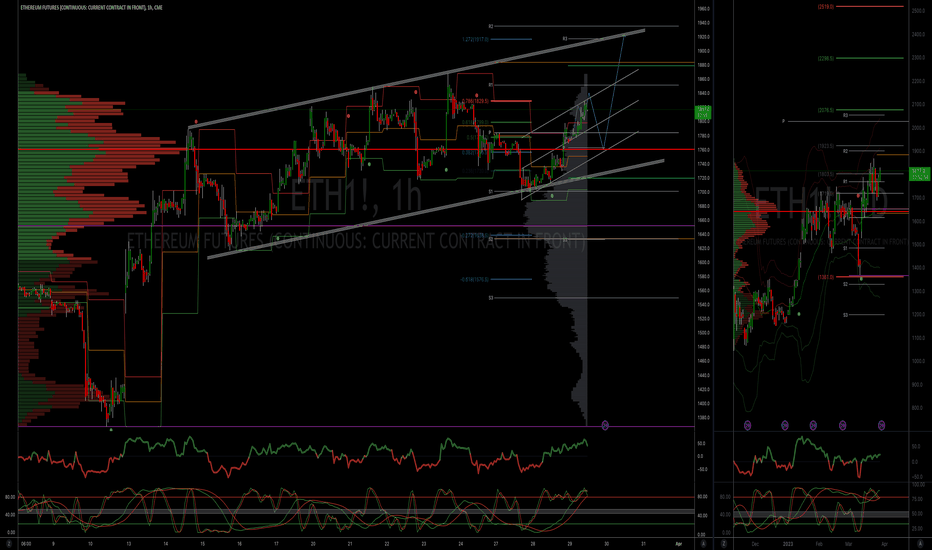Open purple event marker above right chart Apr
Viewport: 932px width, 550px height.
(881, 425)
